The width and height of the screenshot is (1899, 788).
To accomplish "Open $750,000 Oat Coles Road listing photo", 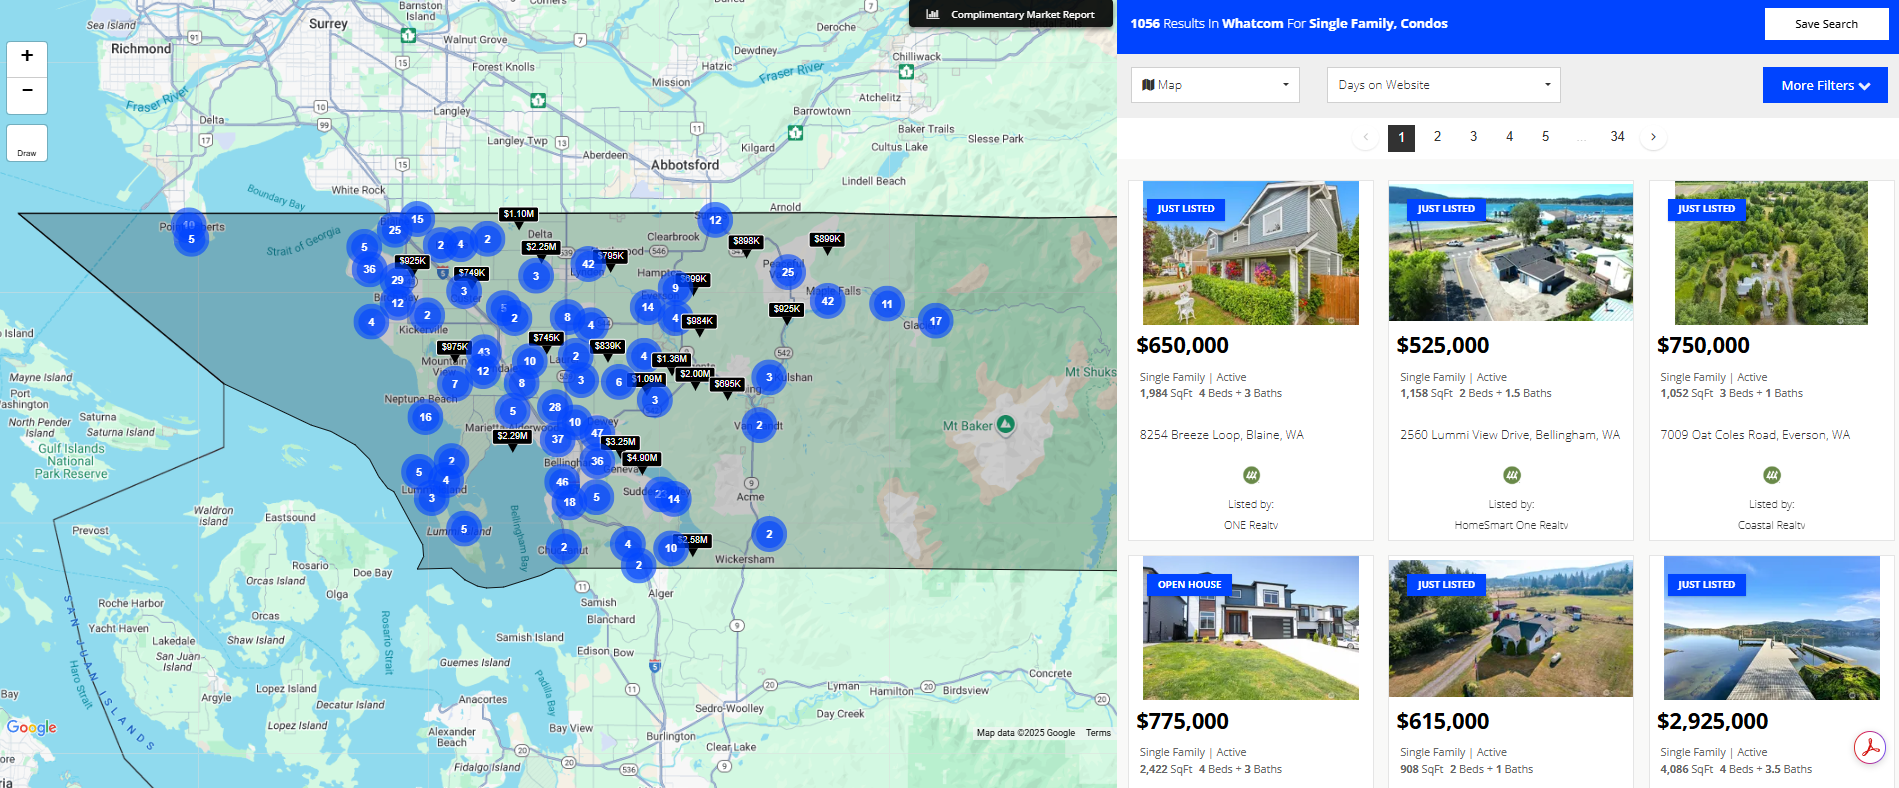I will click(1771, 252).
